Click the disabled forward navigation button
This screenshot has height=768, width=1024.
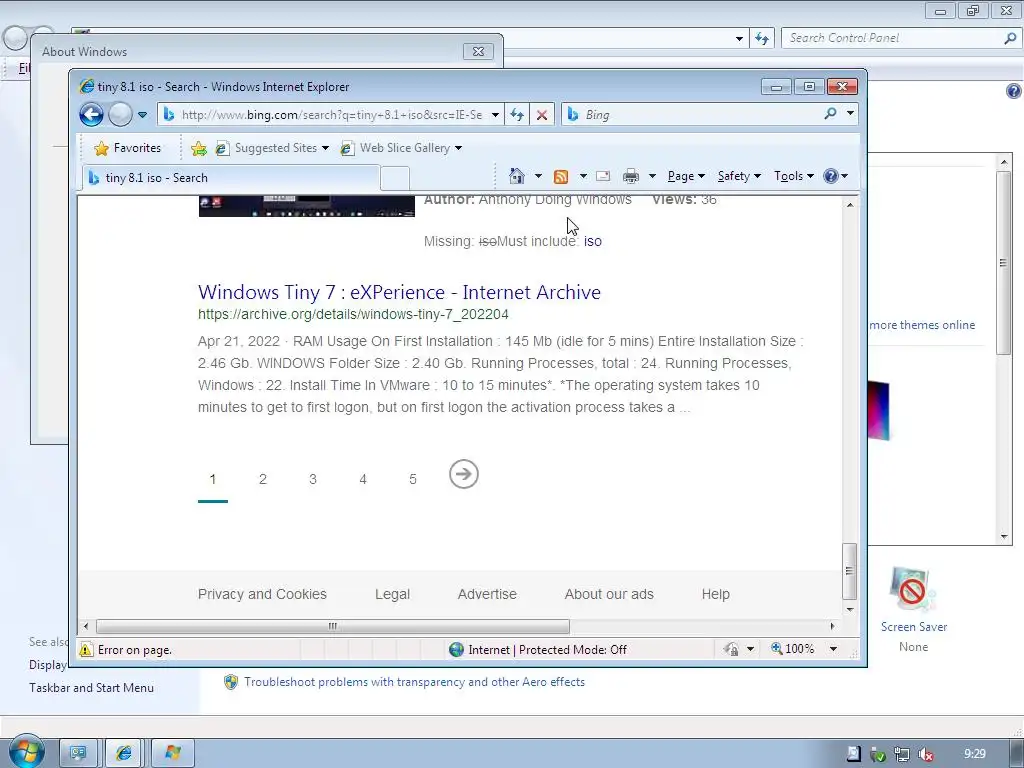[120, 115]
